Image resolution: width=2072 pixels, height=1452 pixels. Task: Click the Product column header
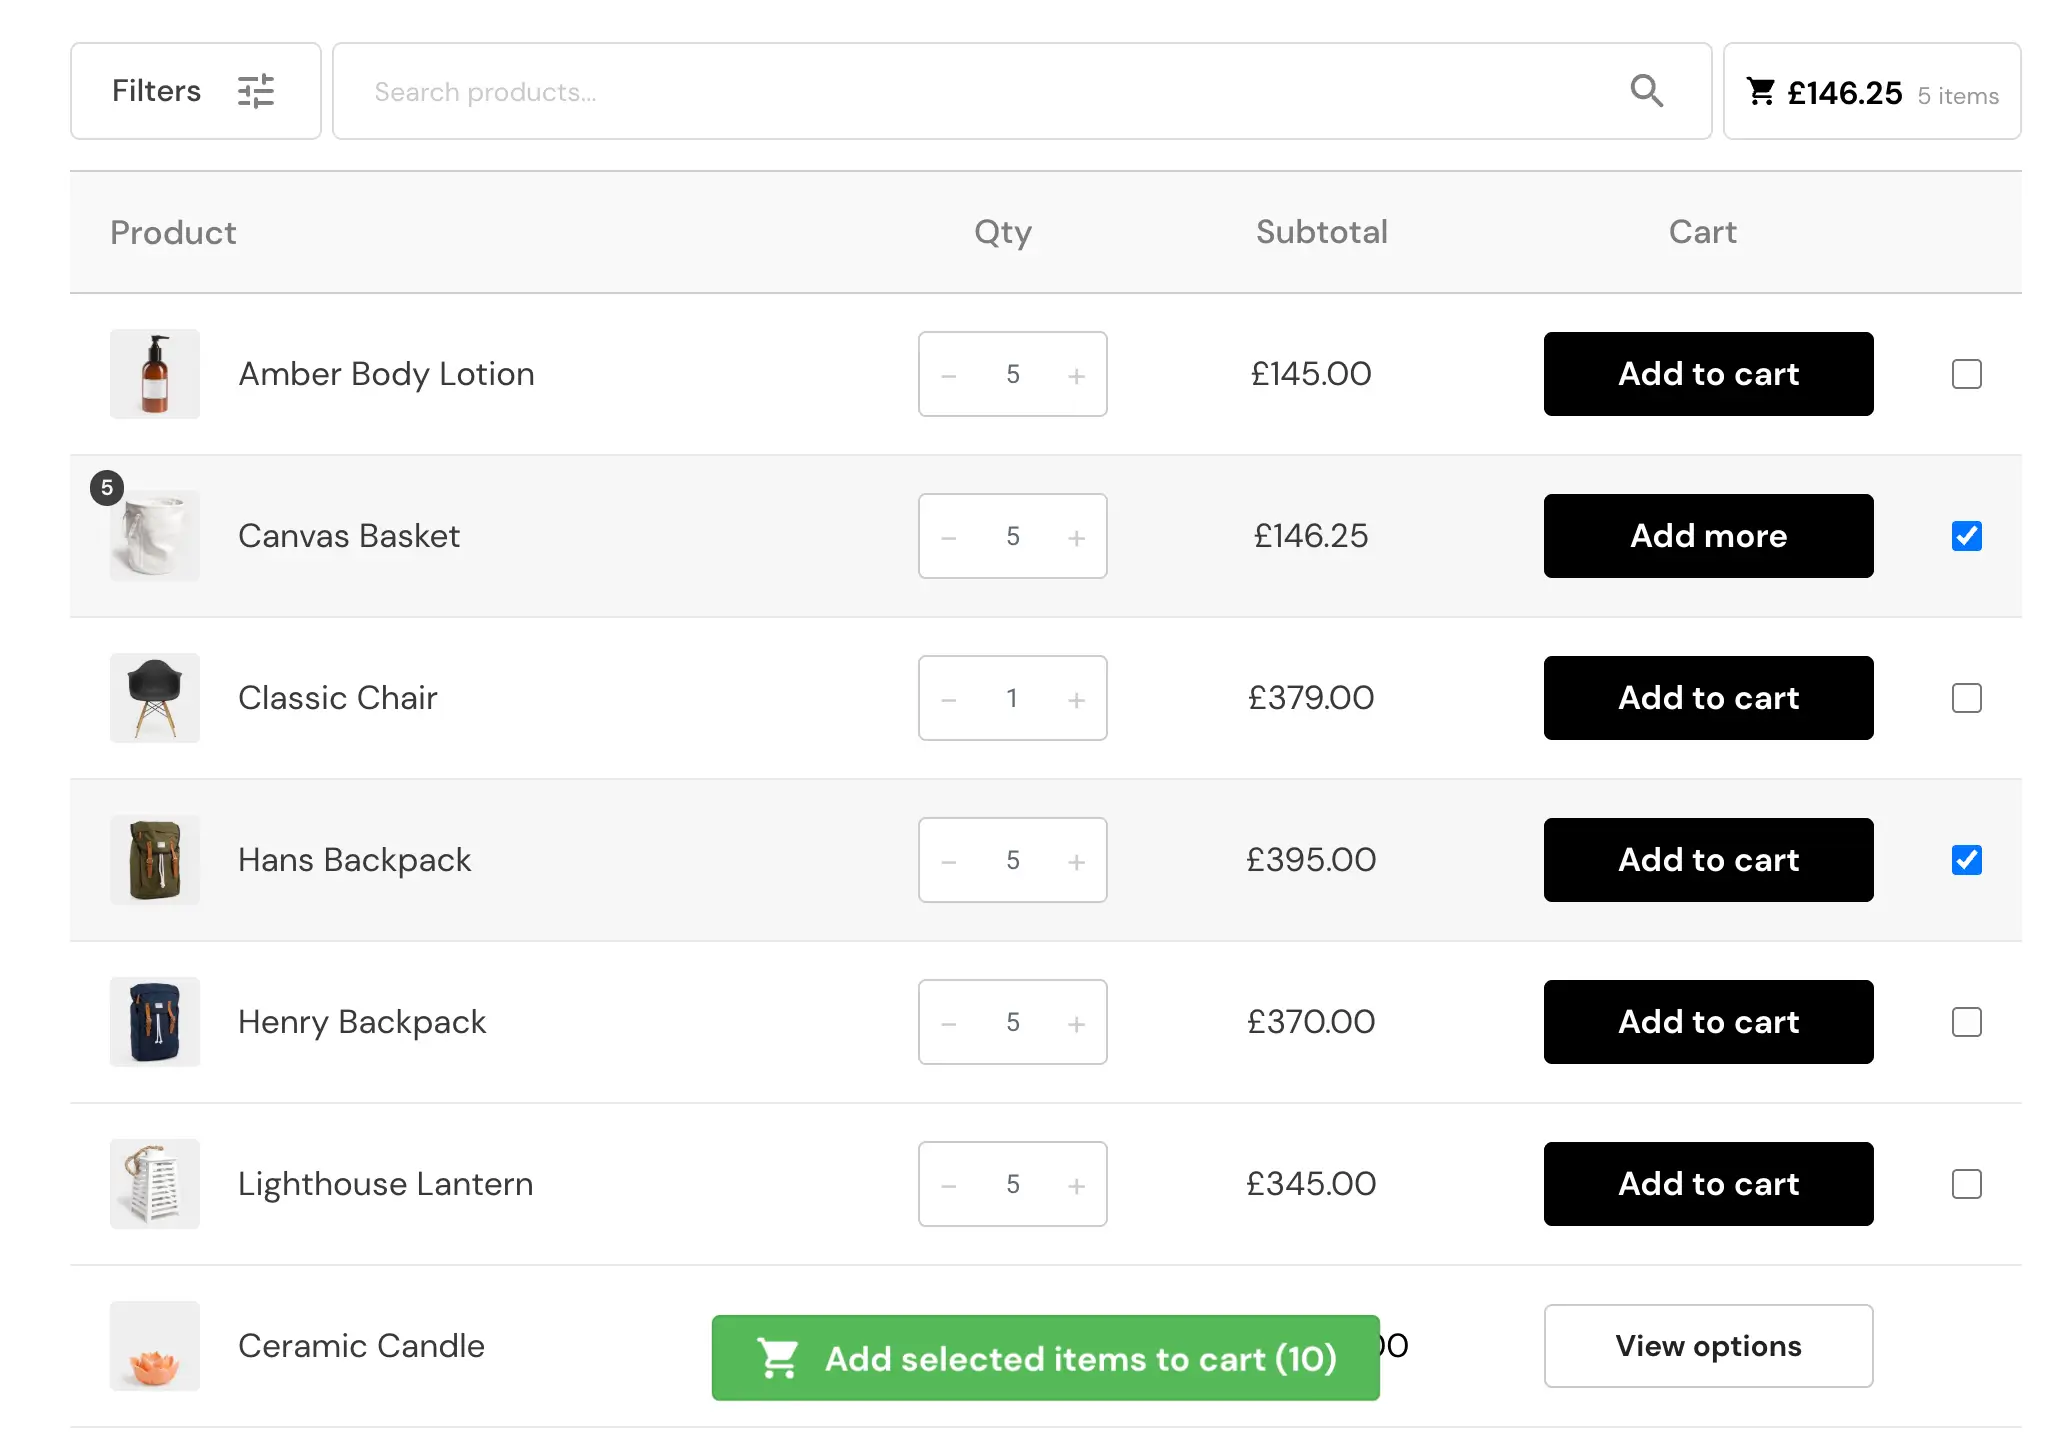[x=173, y=233]
